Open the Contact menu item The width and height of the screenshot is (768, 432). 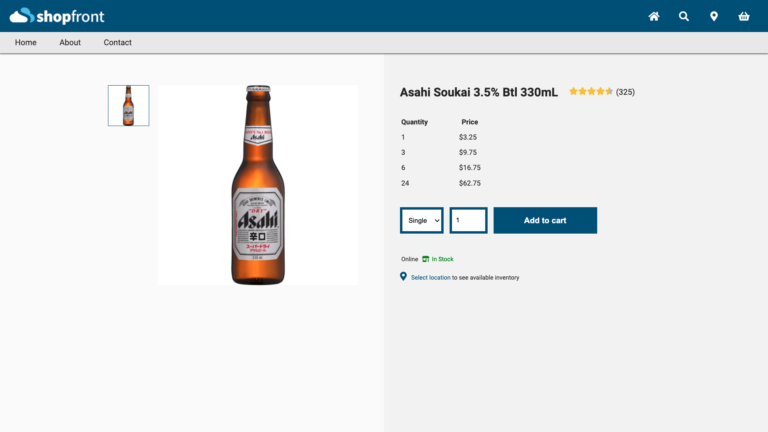(x=118, y=42)
